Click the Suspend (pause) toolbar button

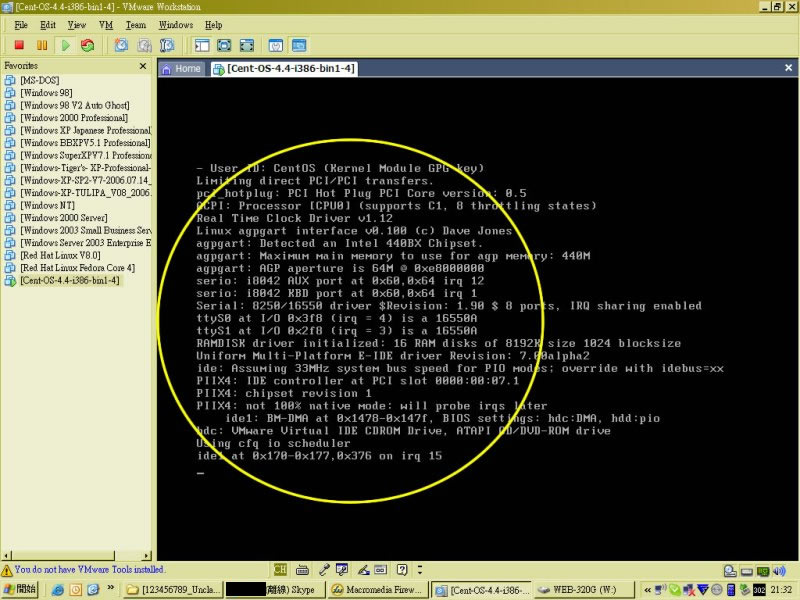42,45
